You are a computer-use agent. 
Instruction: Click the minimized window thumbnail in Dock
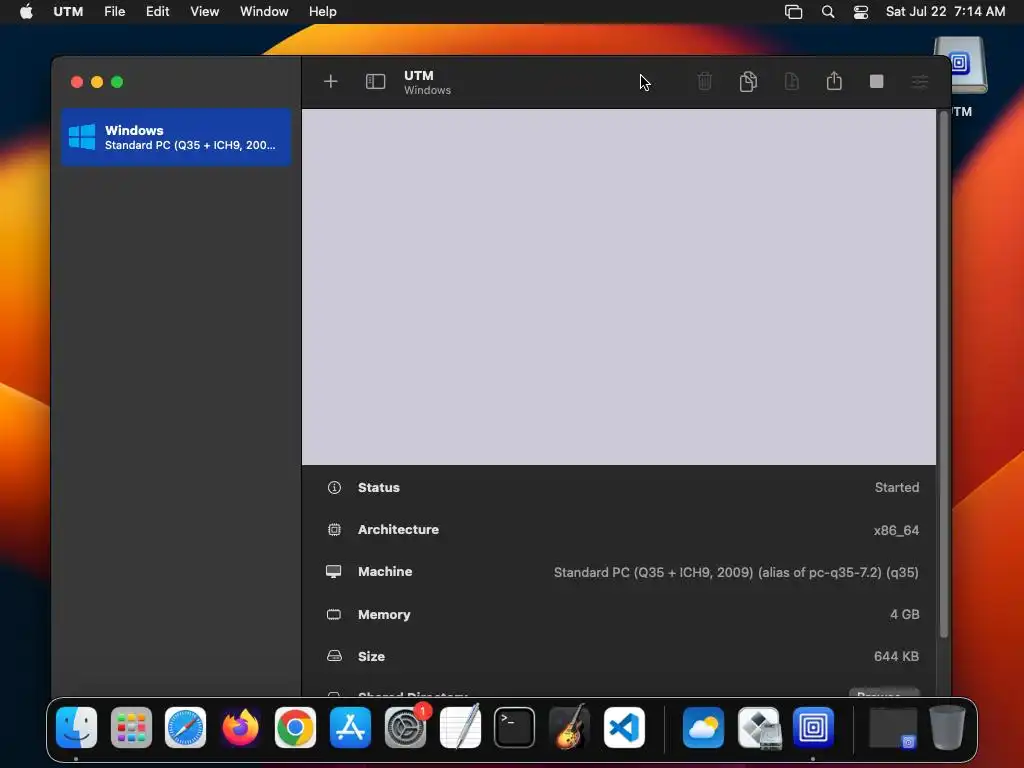click(x=893, y=728)
